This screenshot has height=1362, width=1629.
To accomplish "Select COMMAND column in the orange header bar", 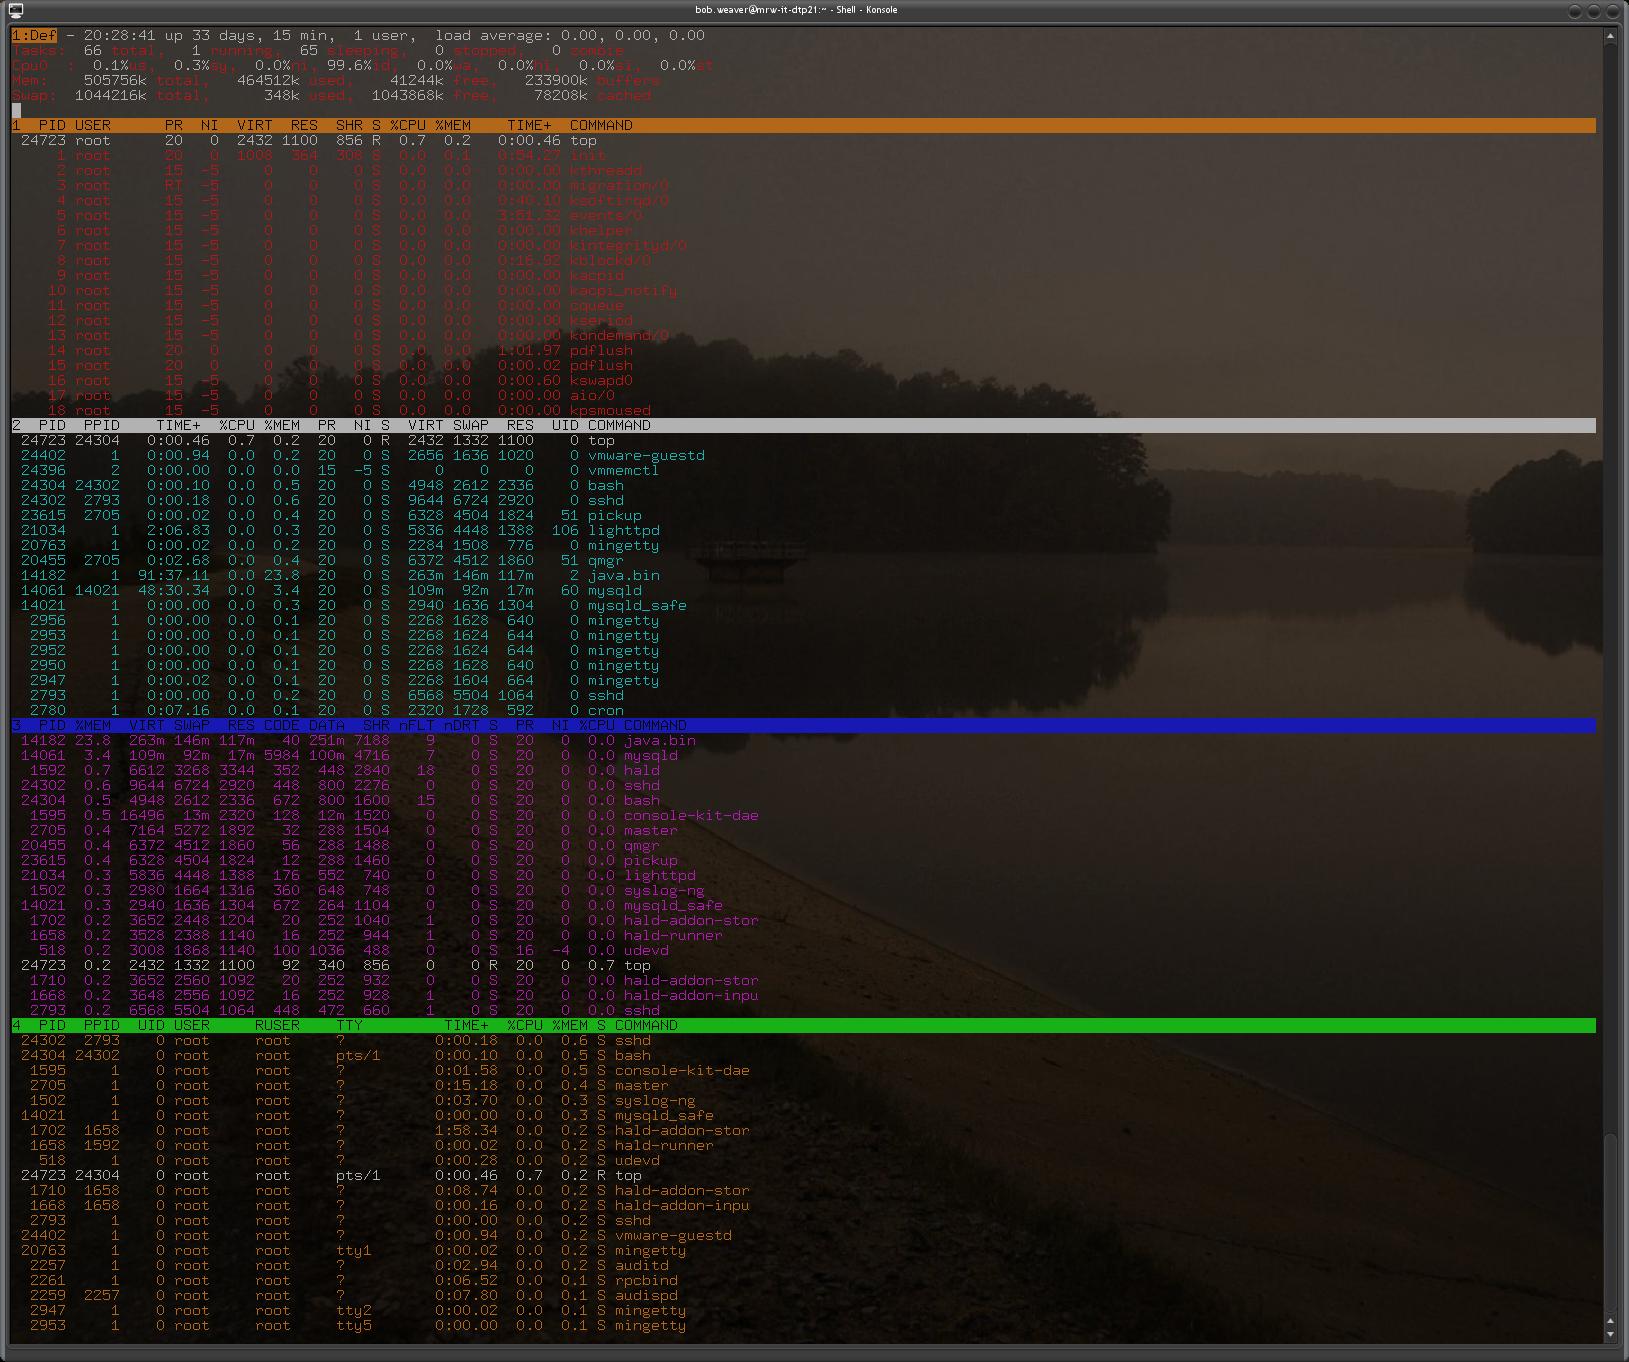I will [600, 125].
